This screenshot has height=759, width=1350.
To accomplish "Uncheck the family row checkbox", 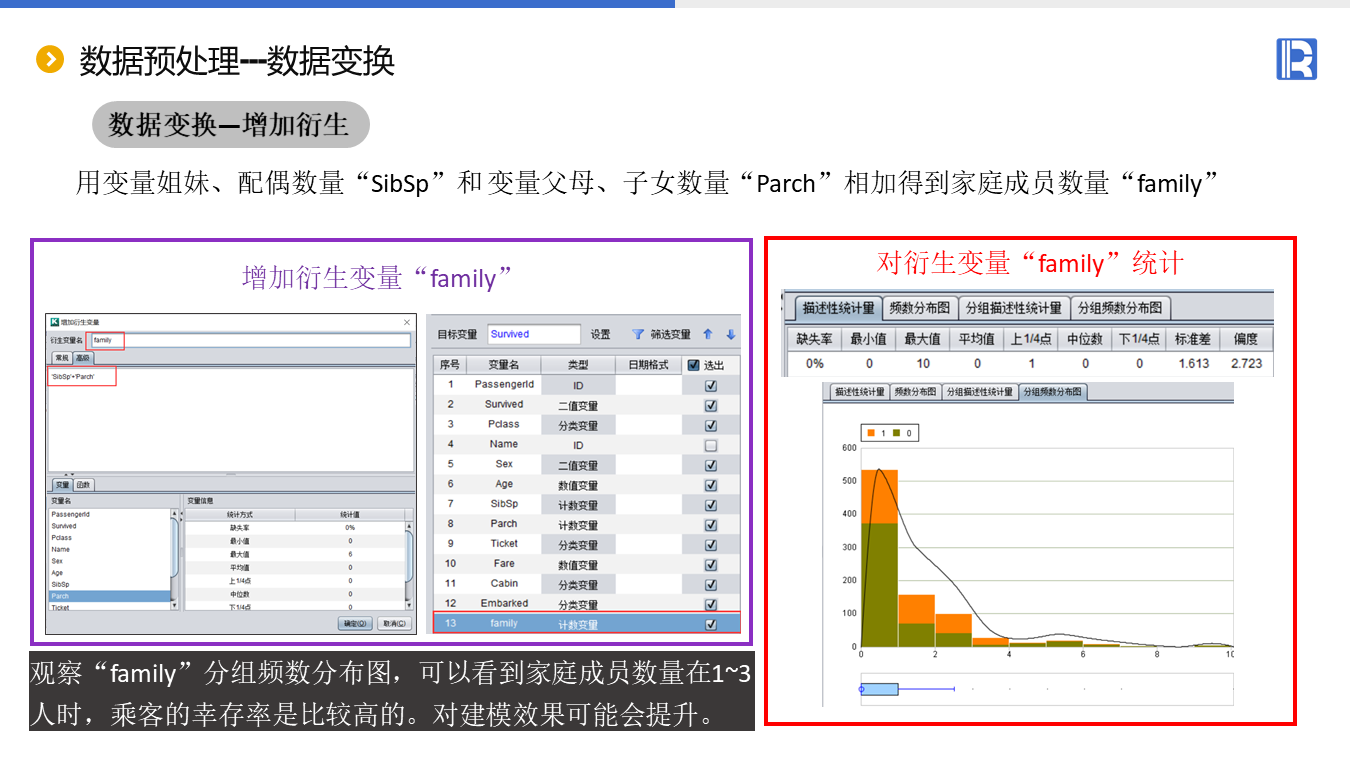I will coord(711,624).
